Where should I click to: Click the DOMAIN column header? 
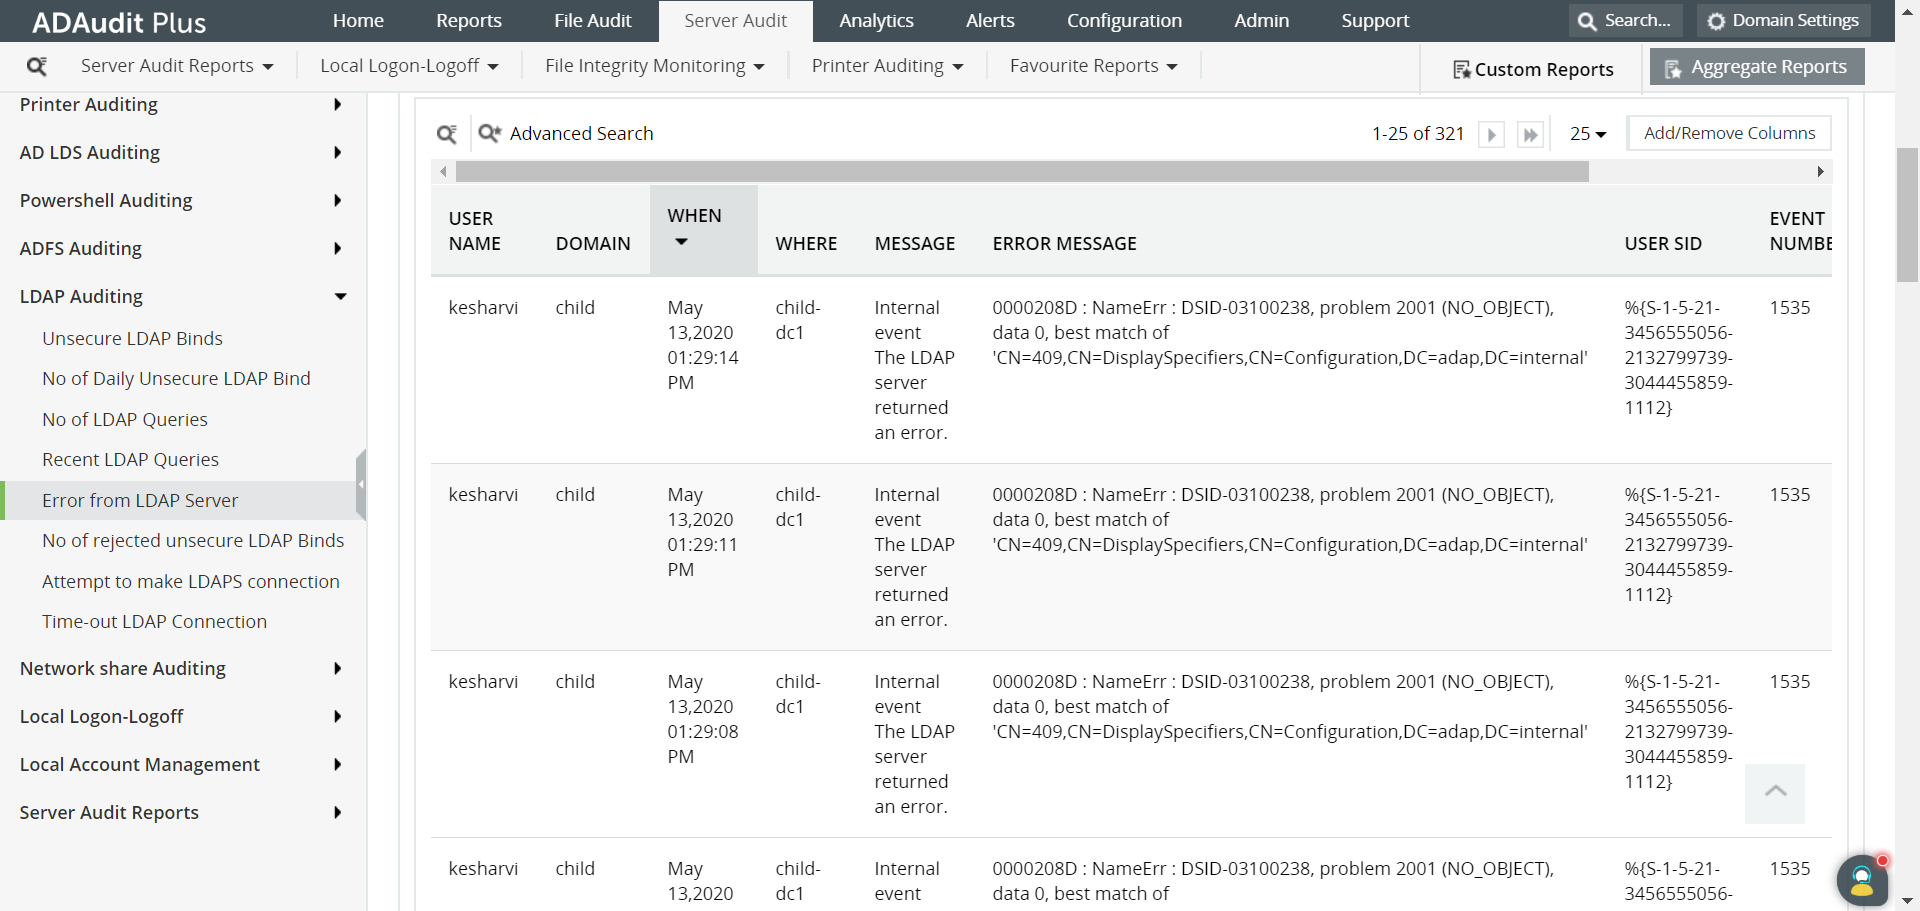coord(593,243)
